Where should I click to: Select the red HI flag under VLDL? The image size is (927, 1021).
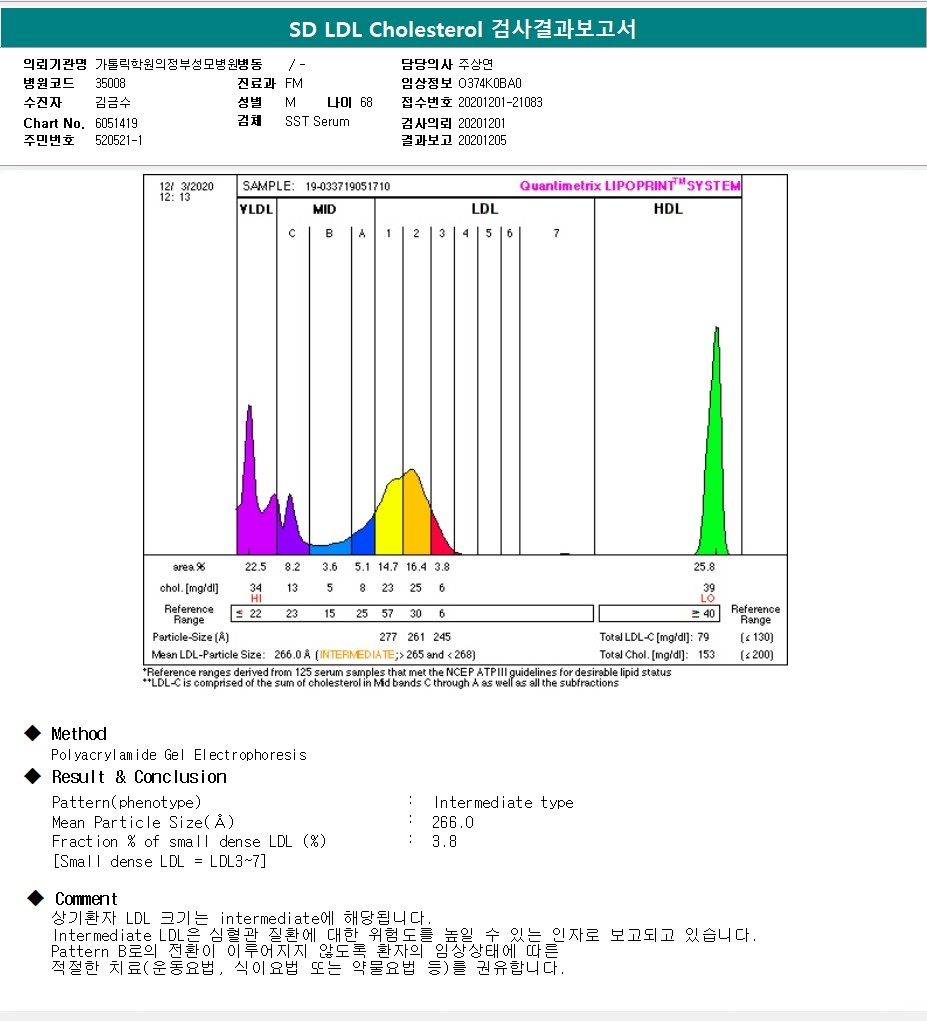pos(256,598)
